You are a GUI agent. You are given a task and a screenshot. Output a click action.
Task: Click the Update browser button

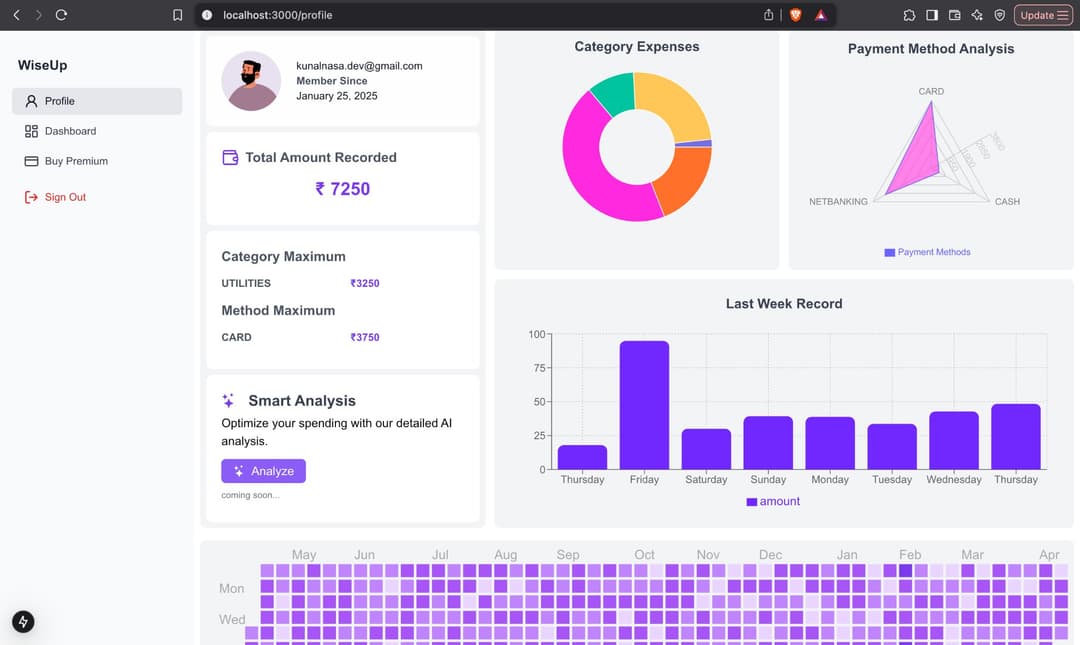1043,15
